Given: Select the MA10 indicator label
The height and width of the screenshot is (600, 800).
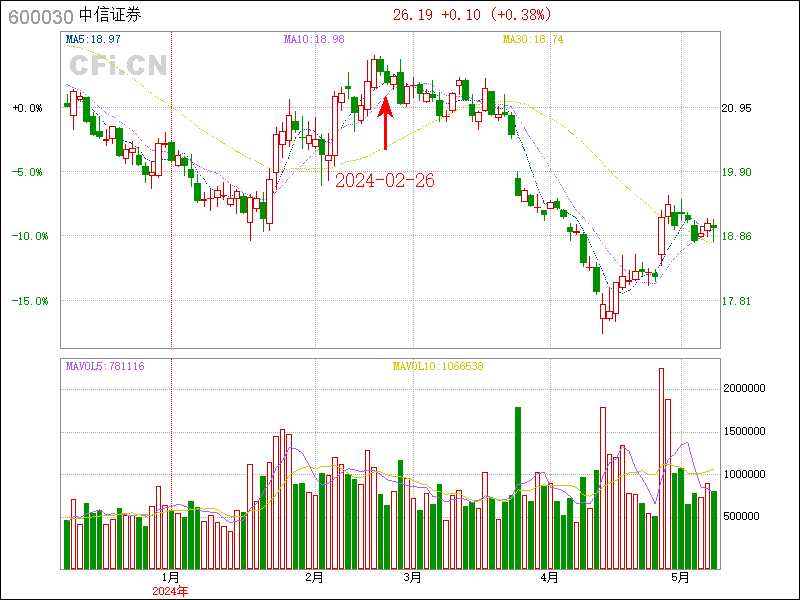Looking at the screenshot, I should pyautogui.click(x=314, y=39).
